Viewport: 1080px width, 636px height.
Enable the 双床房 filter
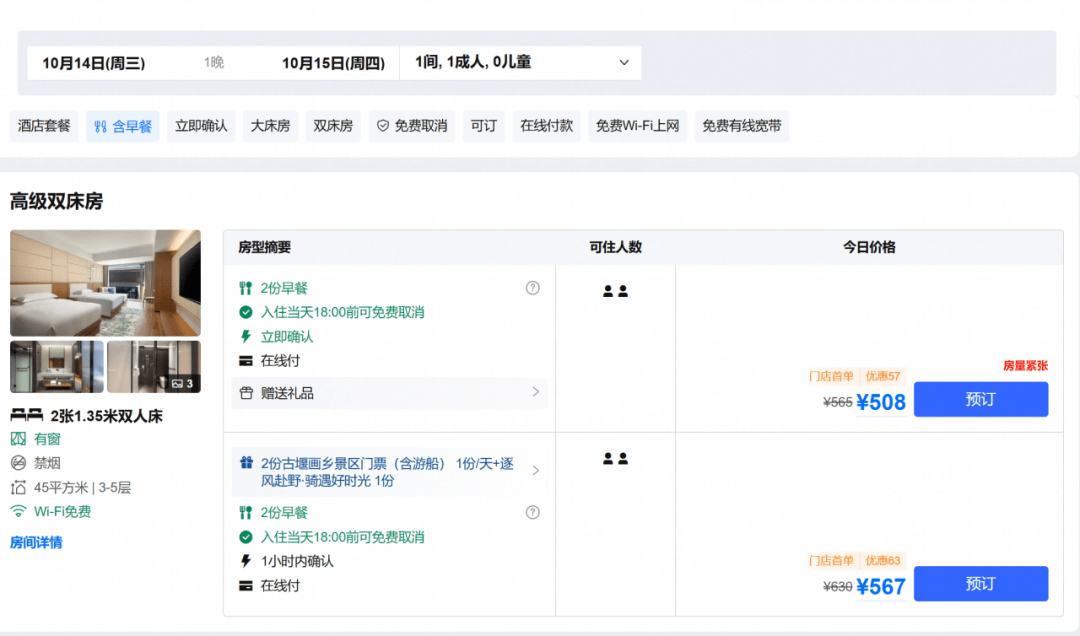pos(333,126)
